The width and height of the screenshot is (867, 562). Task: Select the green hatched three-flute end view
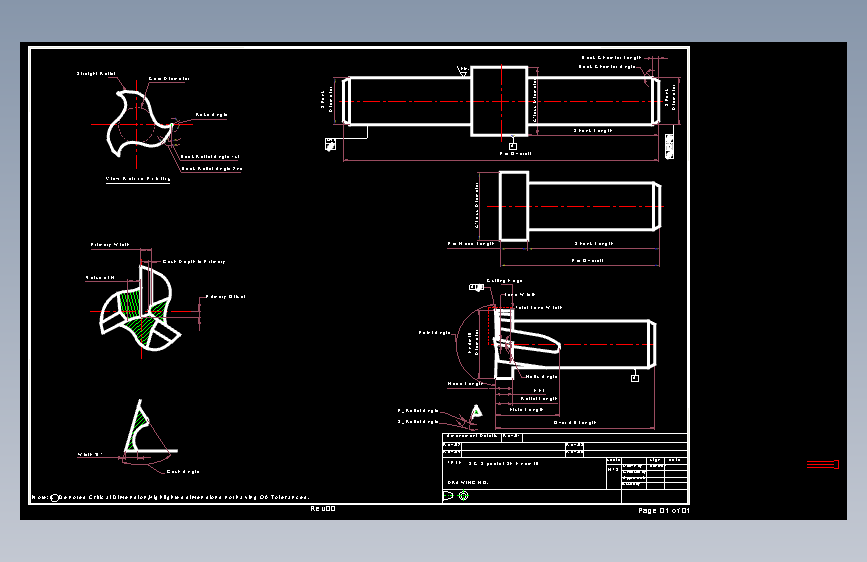point(140,309)
